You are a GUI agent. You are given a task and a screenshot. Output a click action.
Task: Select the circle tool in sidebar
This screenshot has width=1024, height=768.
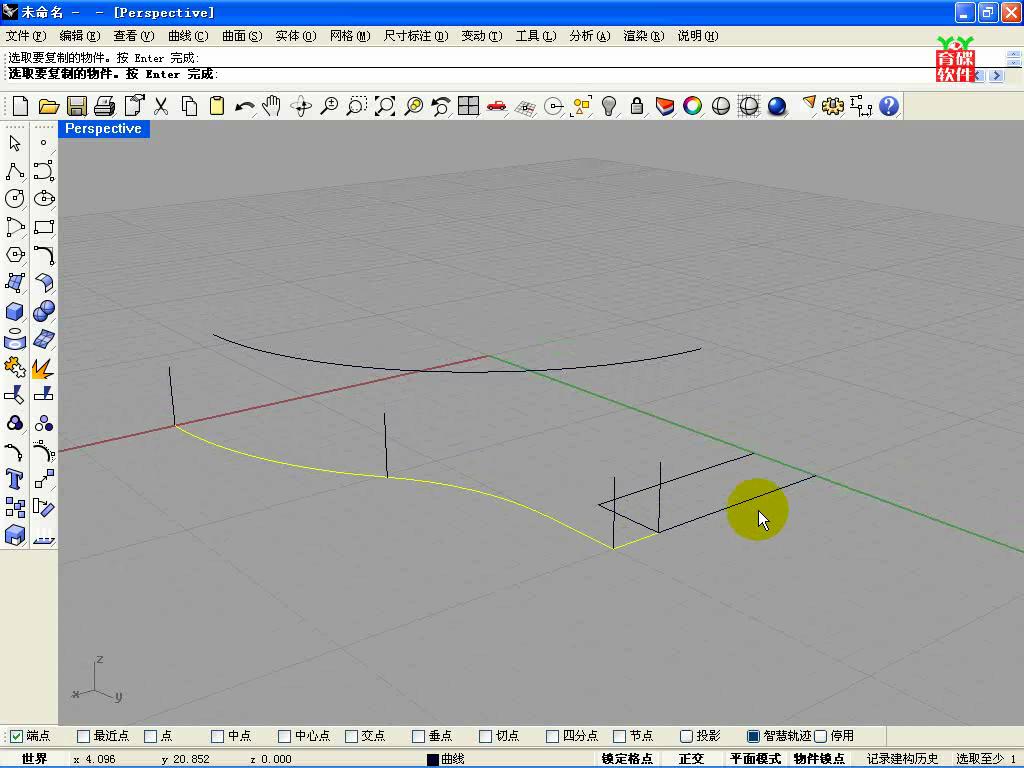tap(14, 199)
